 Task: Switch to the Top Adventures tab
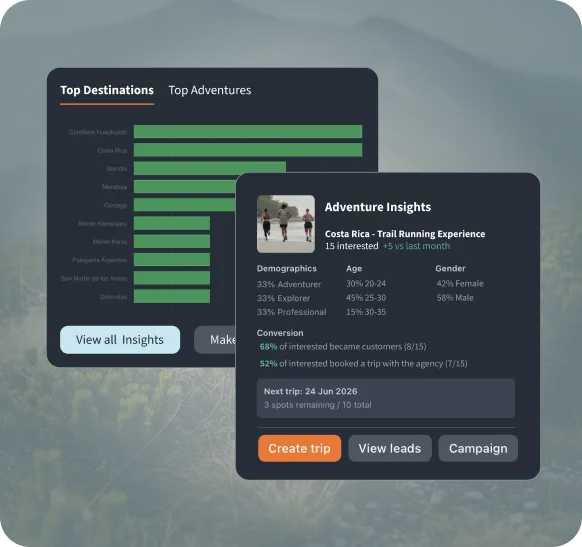210,90
